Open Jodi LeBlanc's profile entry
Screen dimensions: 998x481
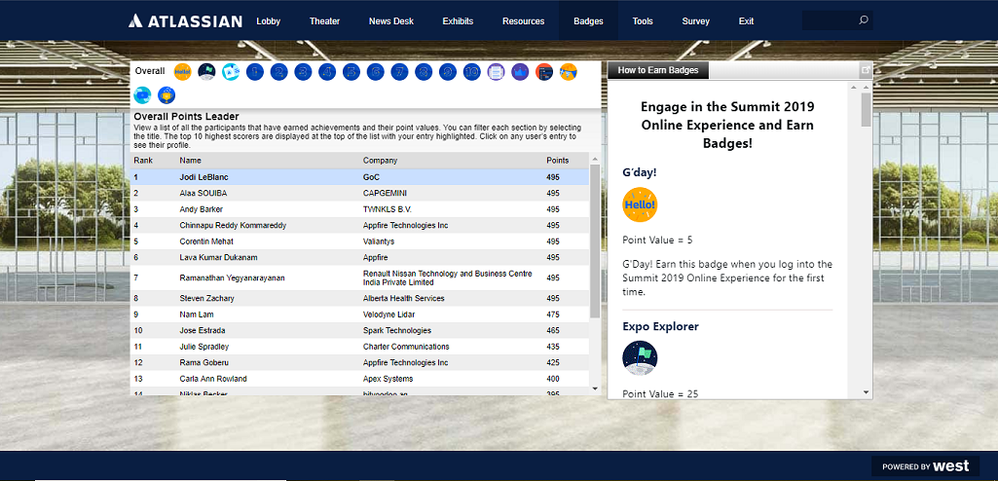click(x=360, y=177)
